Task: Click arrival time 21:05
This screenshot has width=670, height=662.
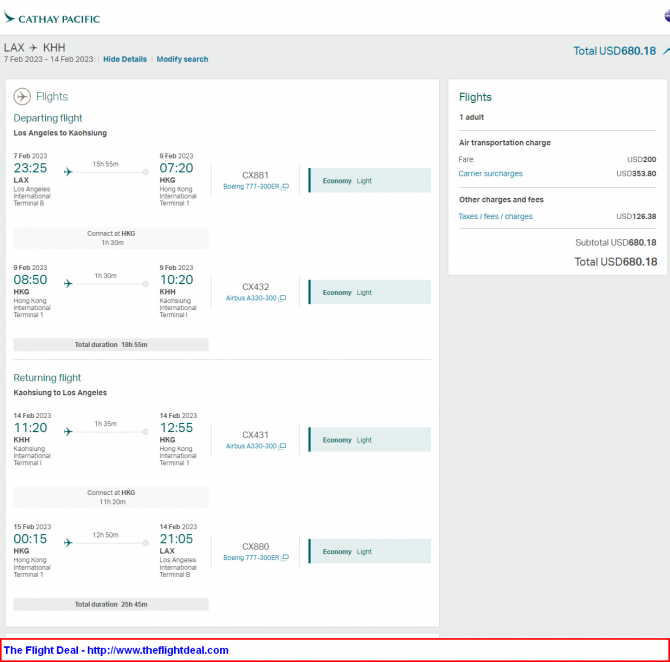Action: 176,539
